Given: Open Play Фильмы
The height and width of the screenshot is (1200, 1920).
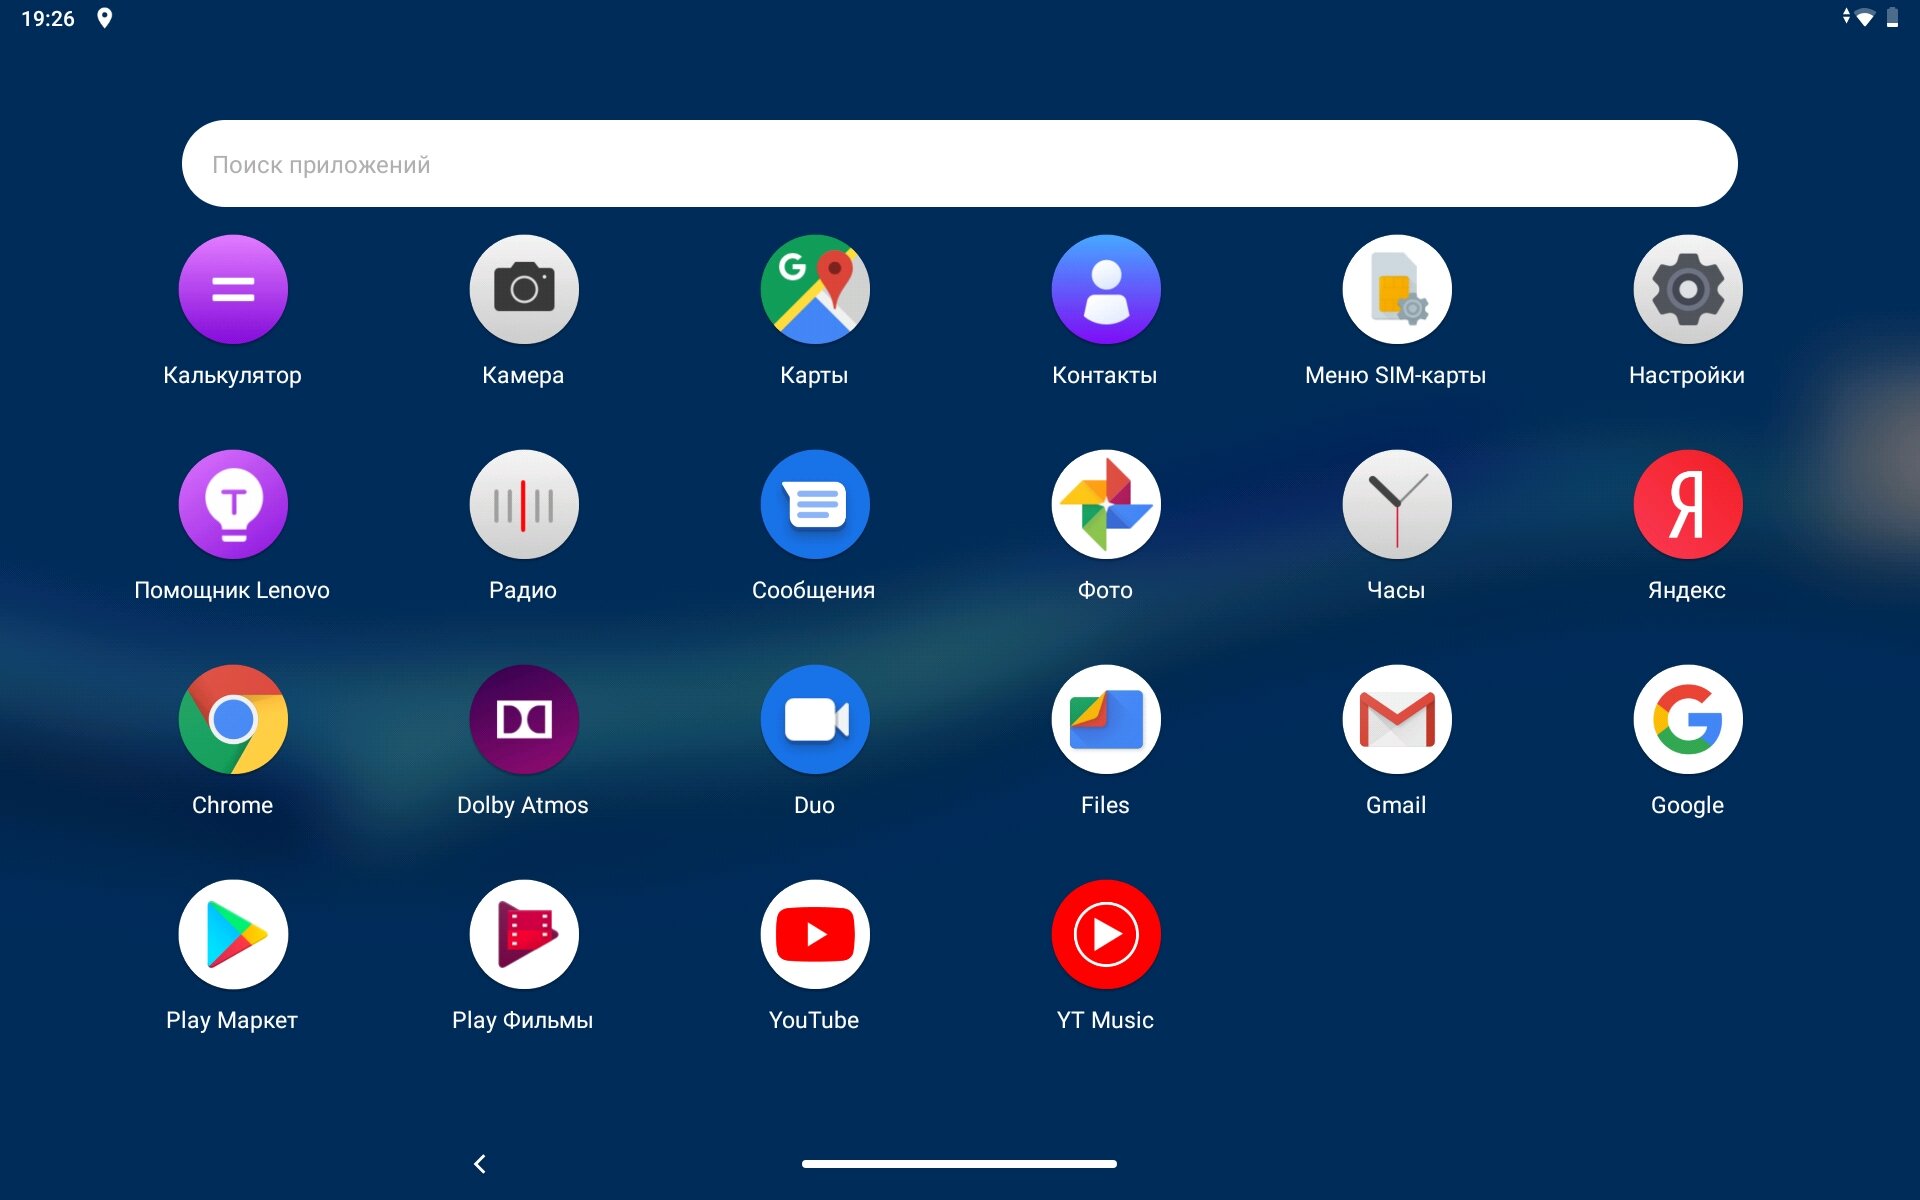Looking at the screenshot, I should (x=524, y=935).
